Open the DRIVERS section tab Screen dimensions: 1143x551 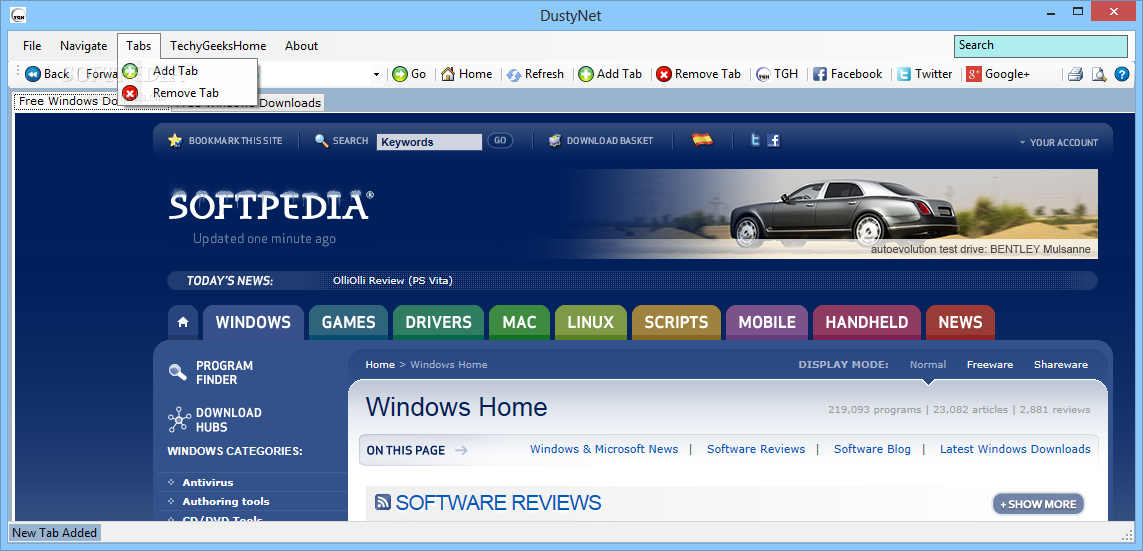click(x=438, y=322)
